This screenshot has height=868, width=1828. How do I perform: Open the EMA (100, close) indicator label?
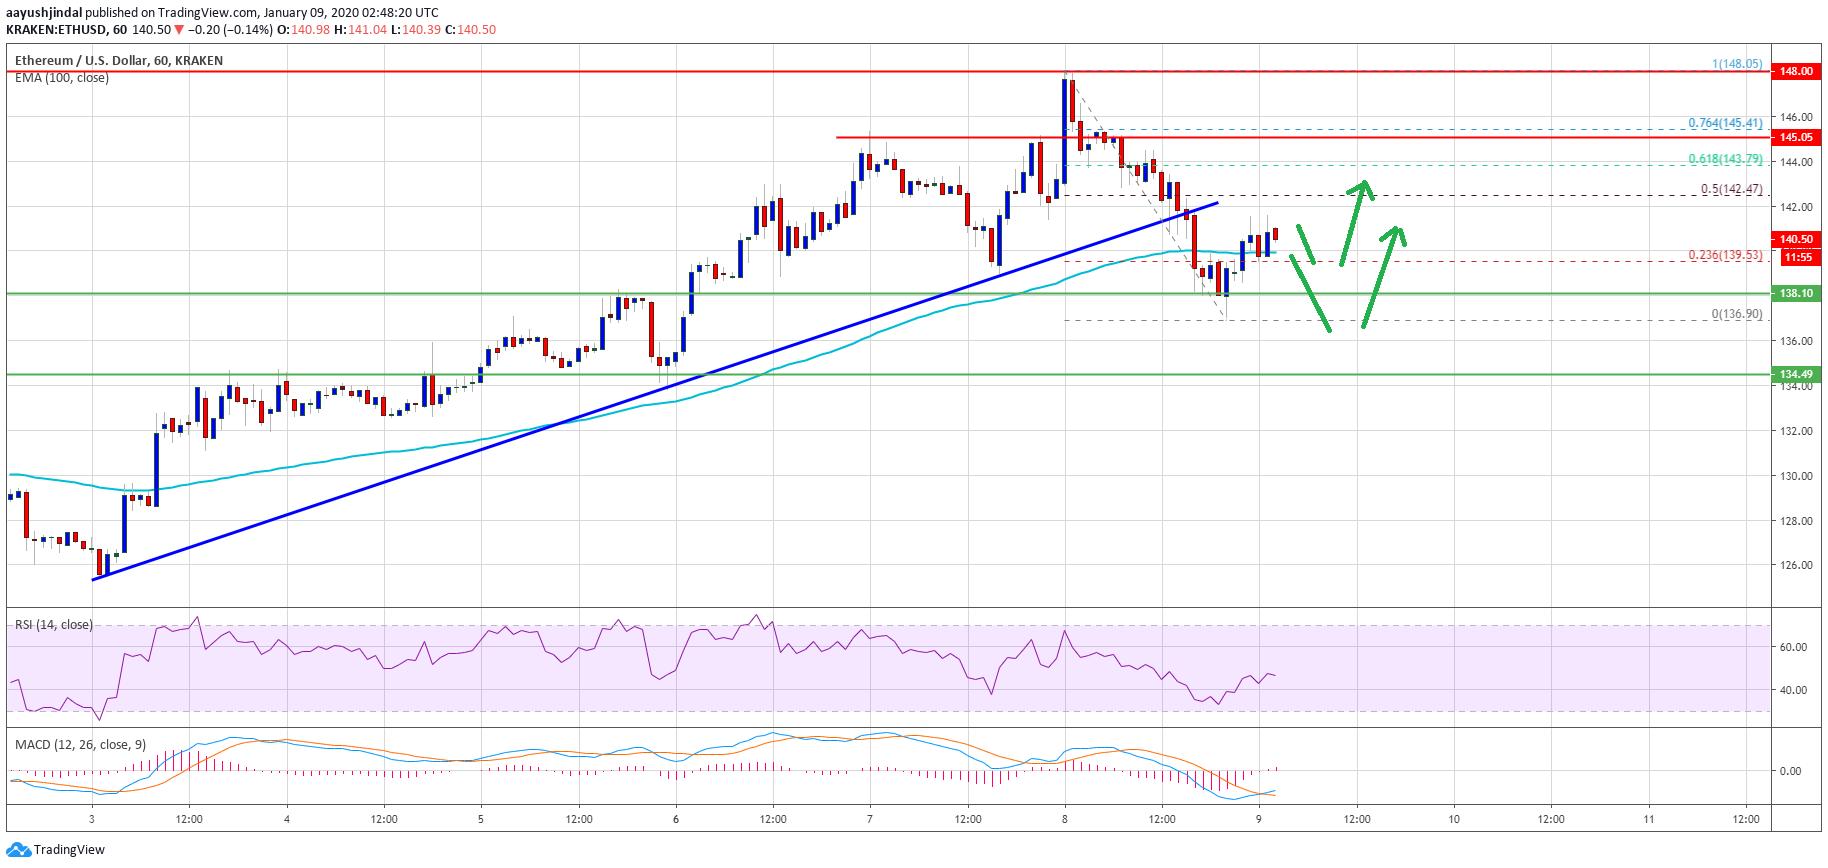click(x=62, y=78)
